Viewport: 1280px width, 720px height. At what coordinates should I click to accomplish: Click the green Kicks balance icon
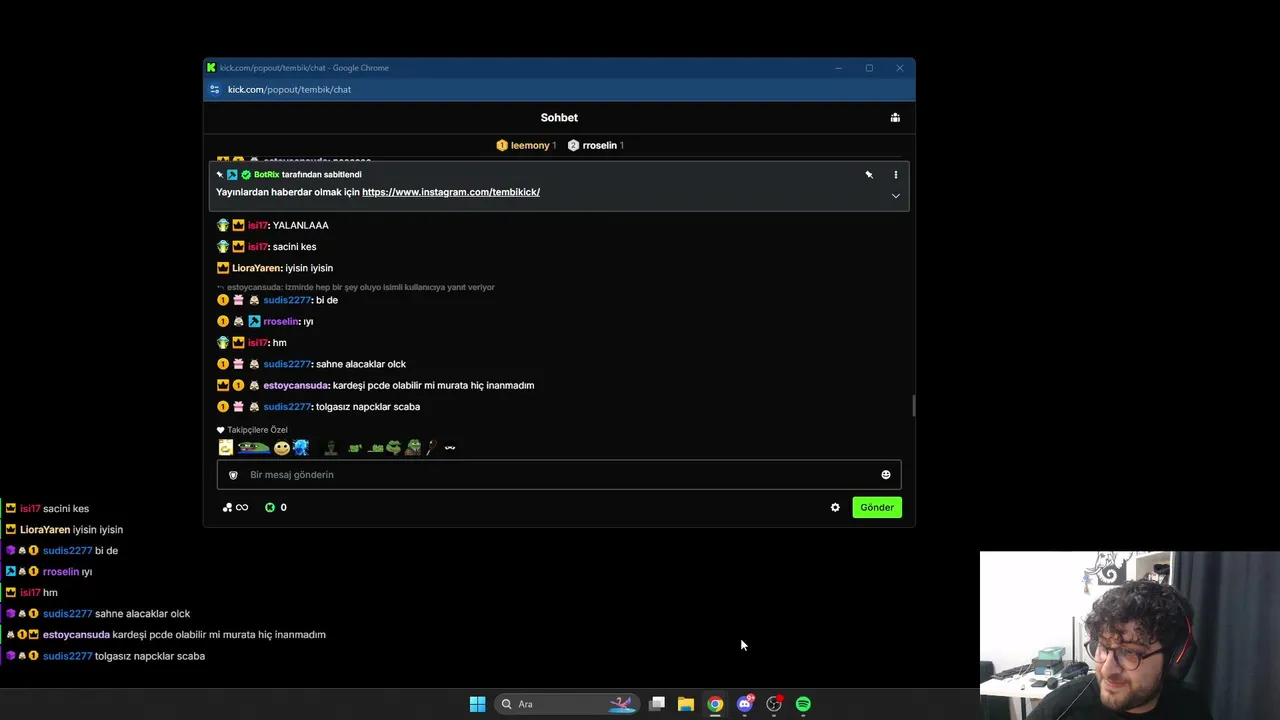270,507
